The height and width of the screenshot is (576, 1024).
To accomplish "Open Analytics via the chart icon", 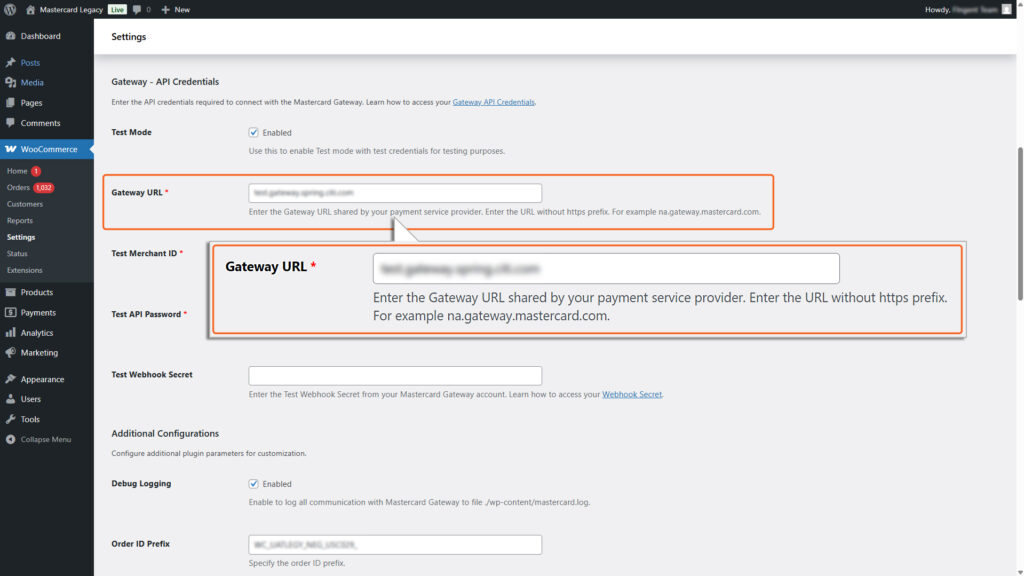I will 13,331.
